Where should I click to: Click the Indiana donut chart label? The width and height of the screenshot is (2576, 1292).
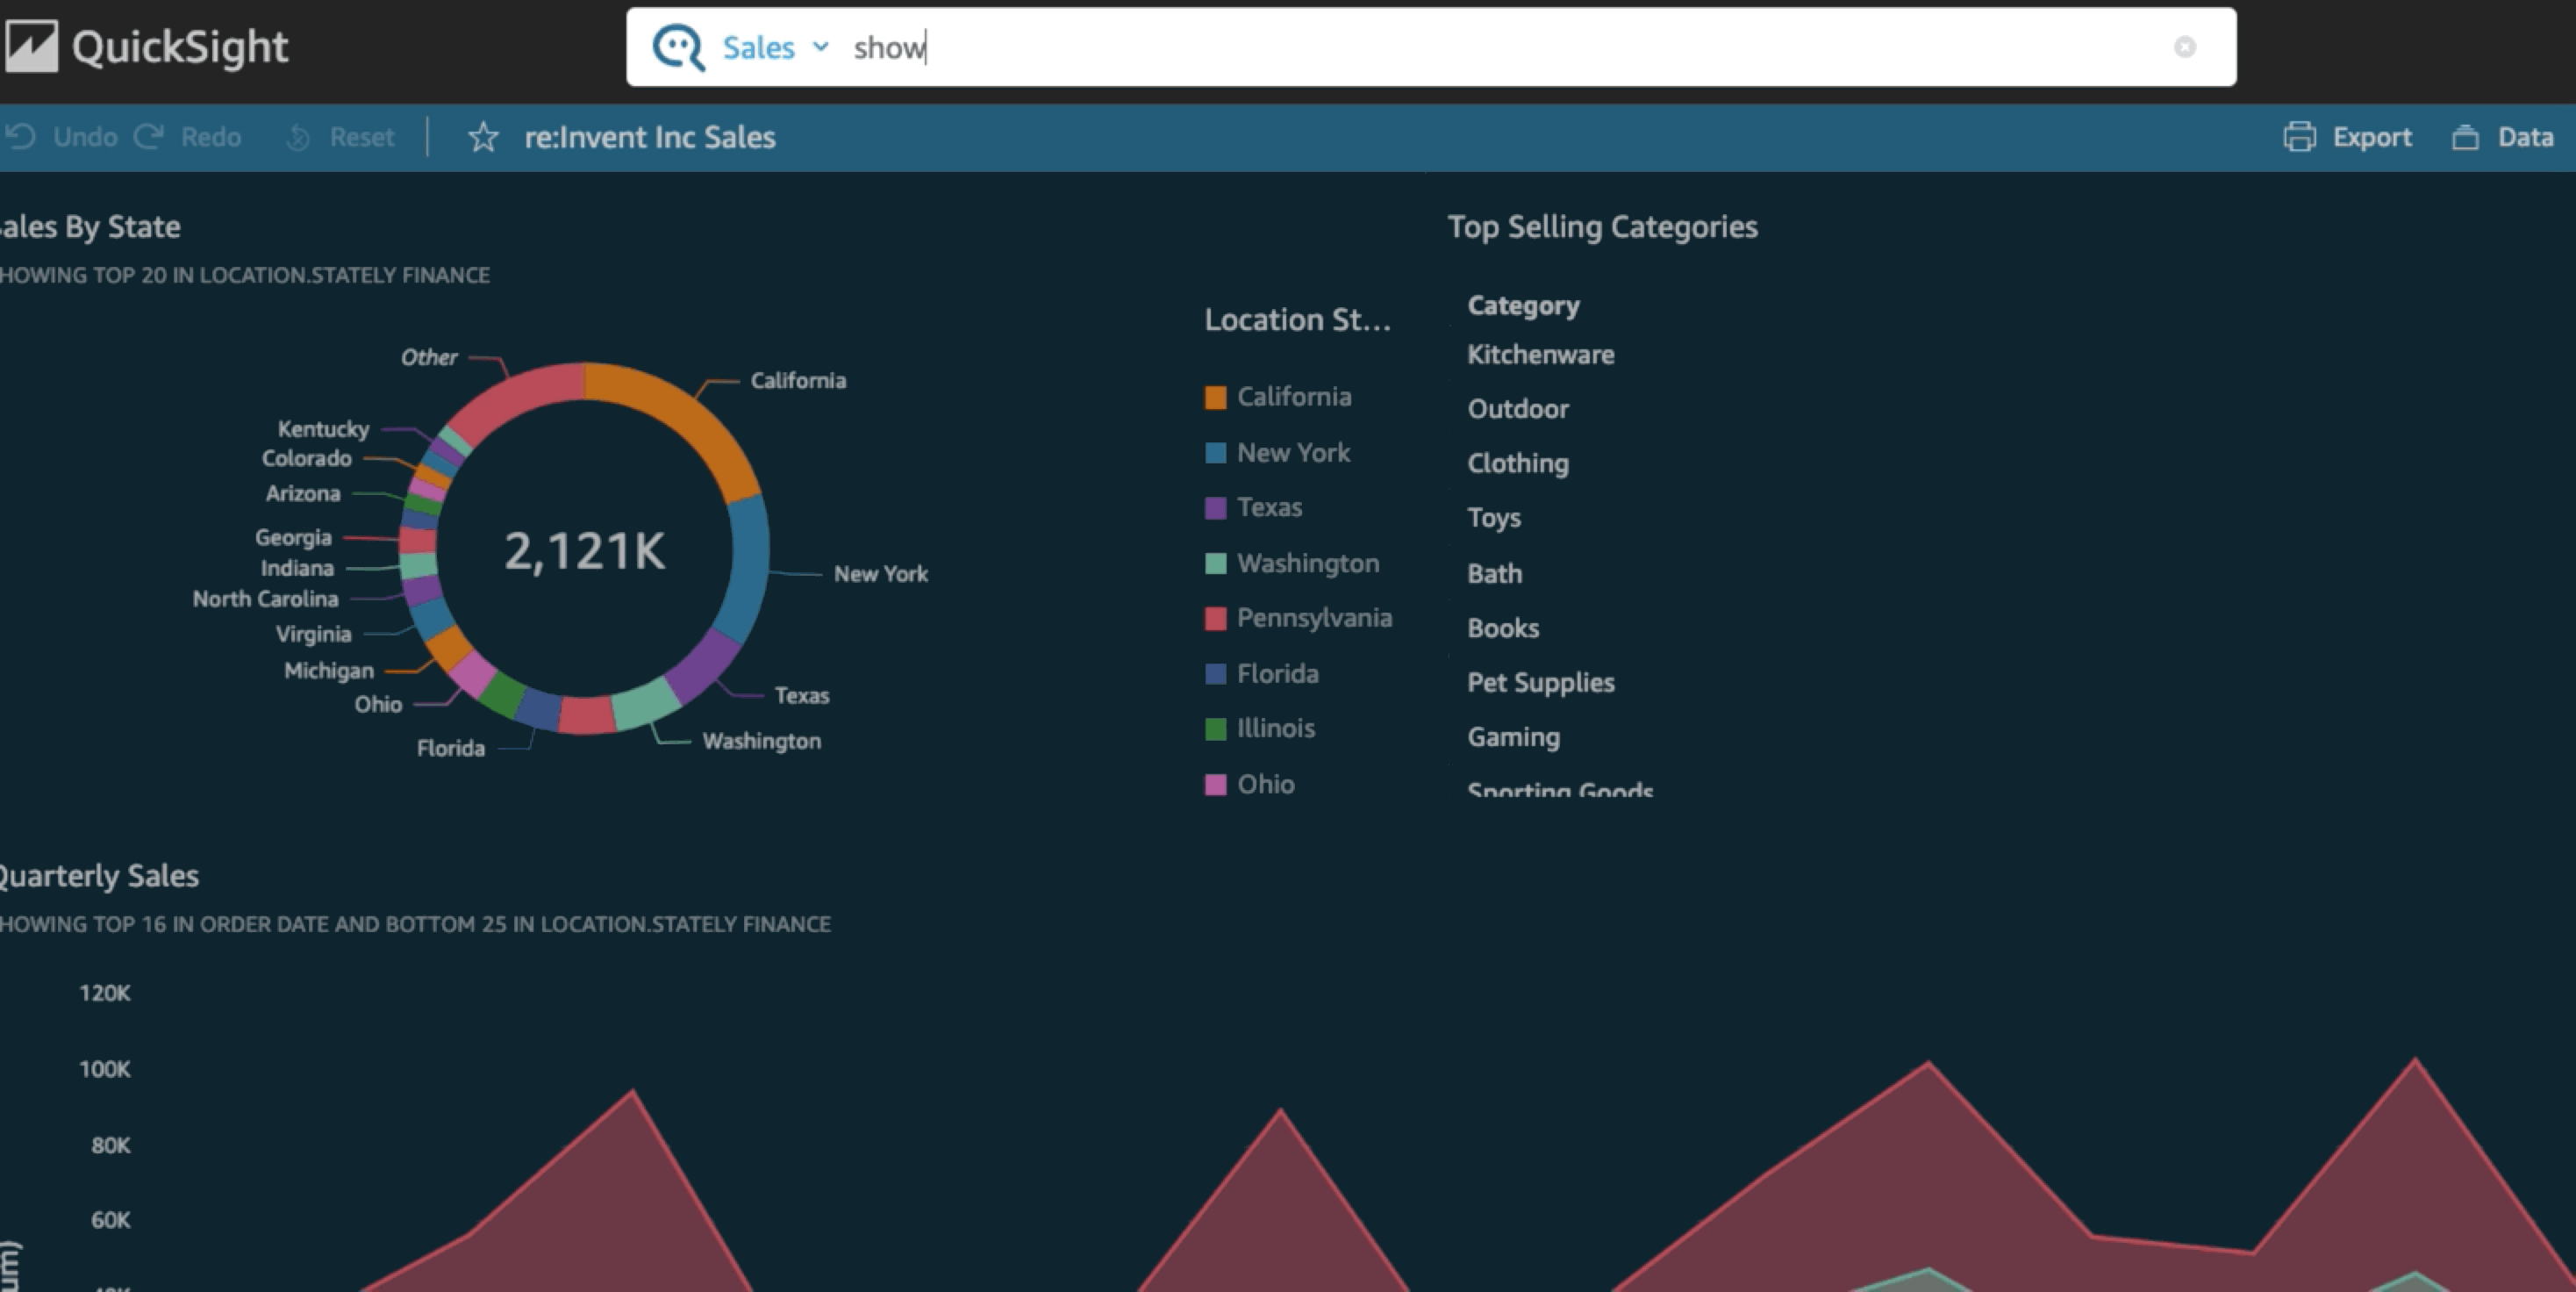[x=297, y=568]
